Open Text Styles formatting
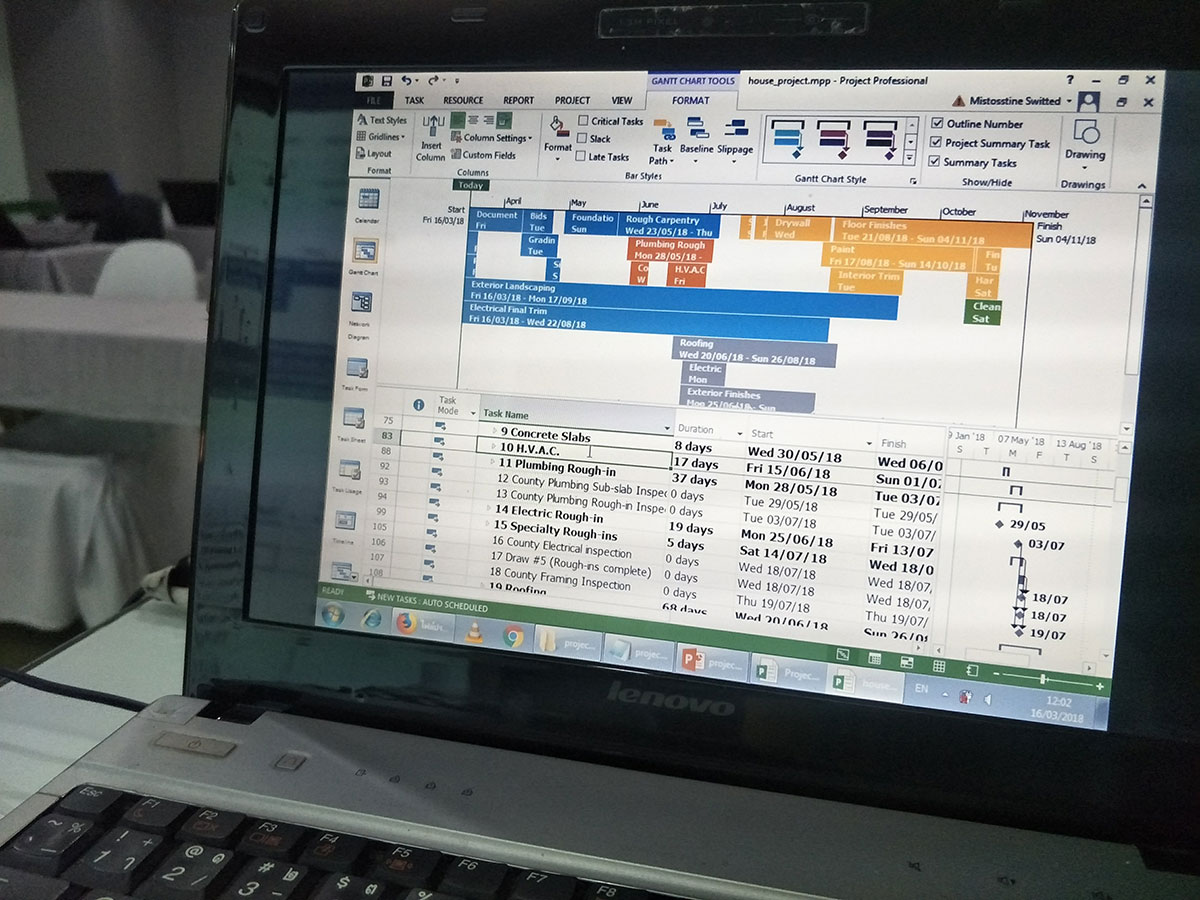 [381, 120]
